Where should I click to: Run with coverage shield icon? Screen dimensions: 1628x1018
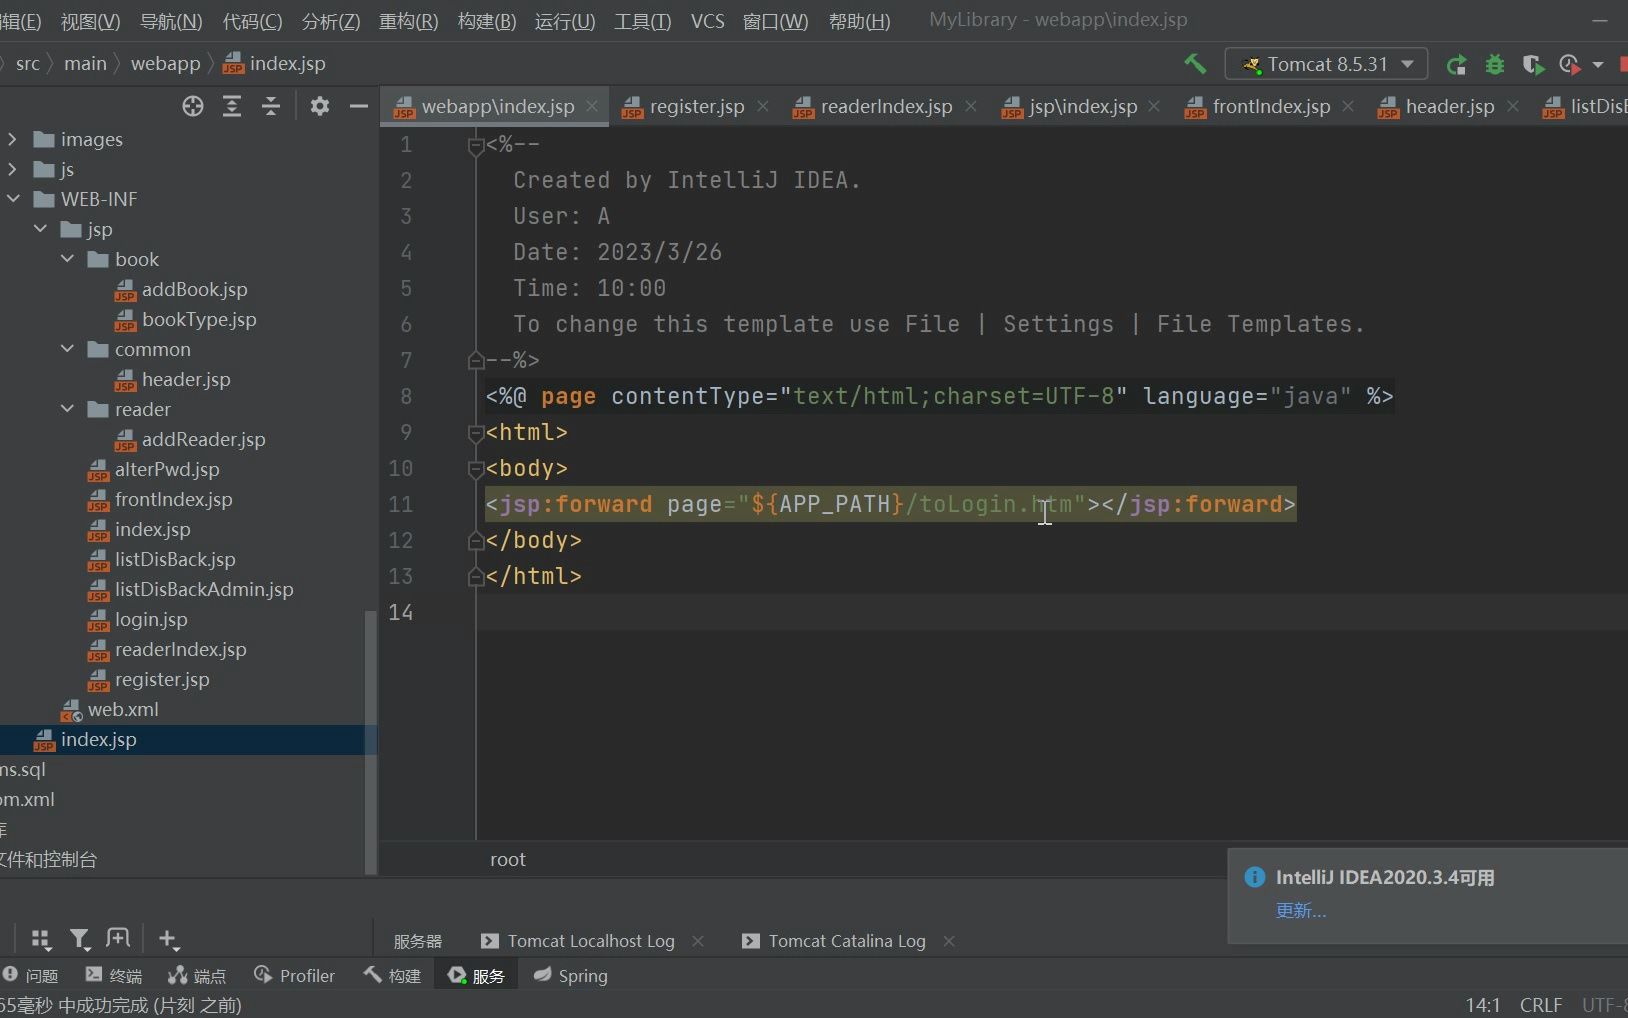point(1532,65)
